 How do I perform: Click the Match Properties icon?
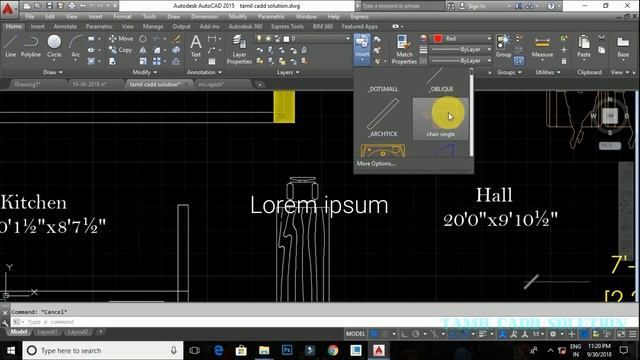(404, 49)
